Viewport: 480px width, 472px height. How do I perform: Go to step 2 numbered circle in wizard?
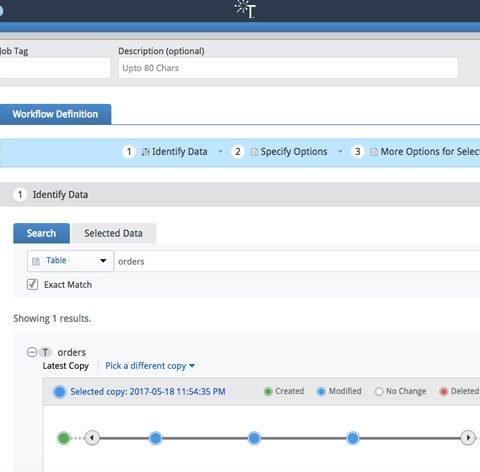point(238,152)
